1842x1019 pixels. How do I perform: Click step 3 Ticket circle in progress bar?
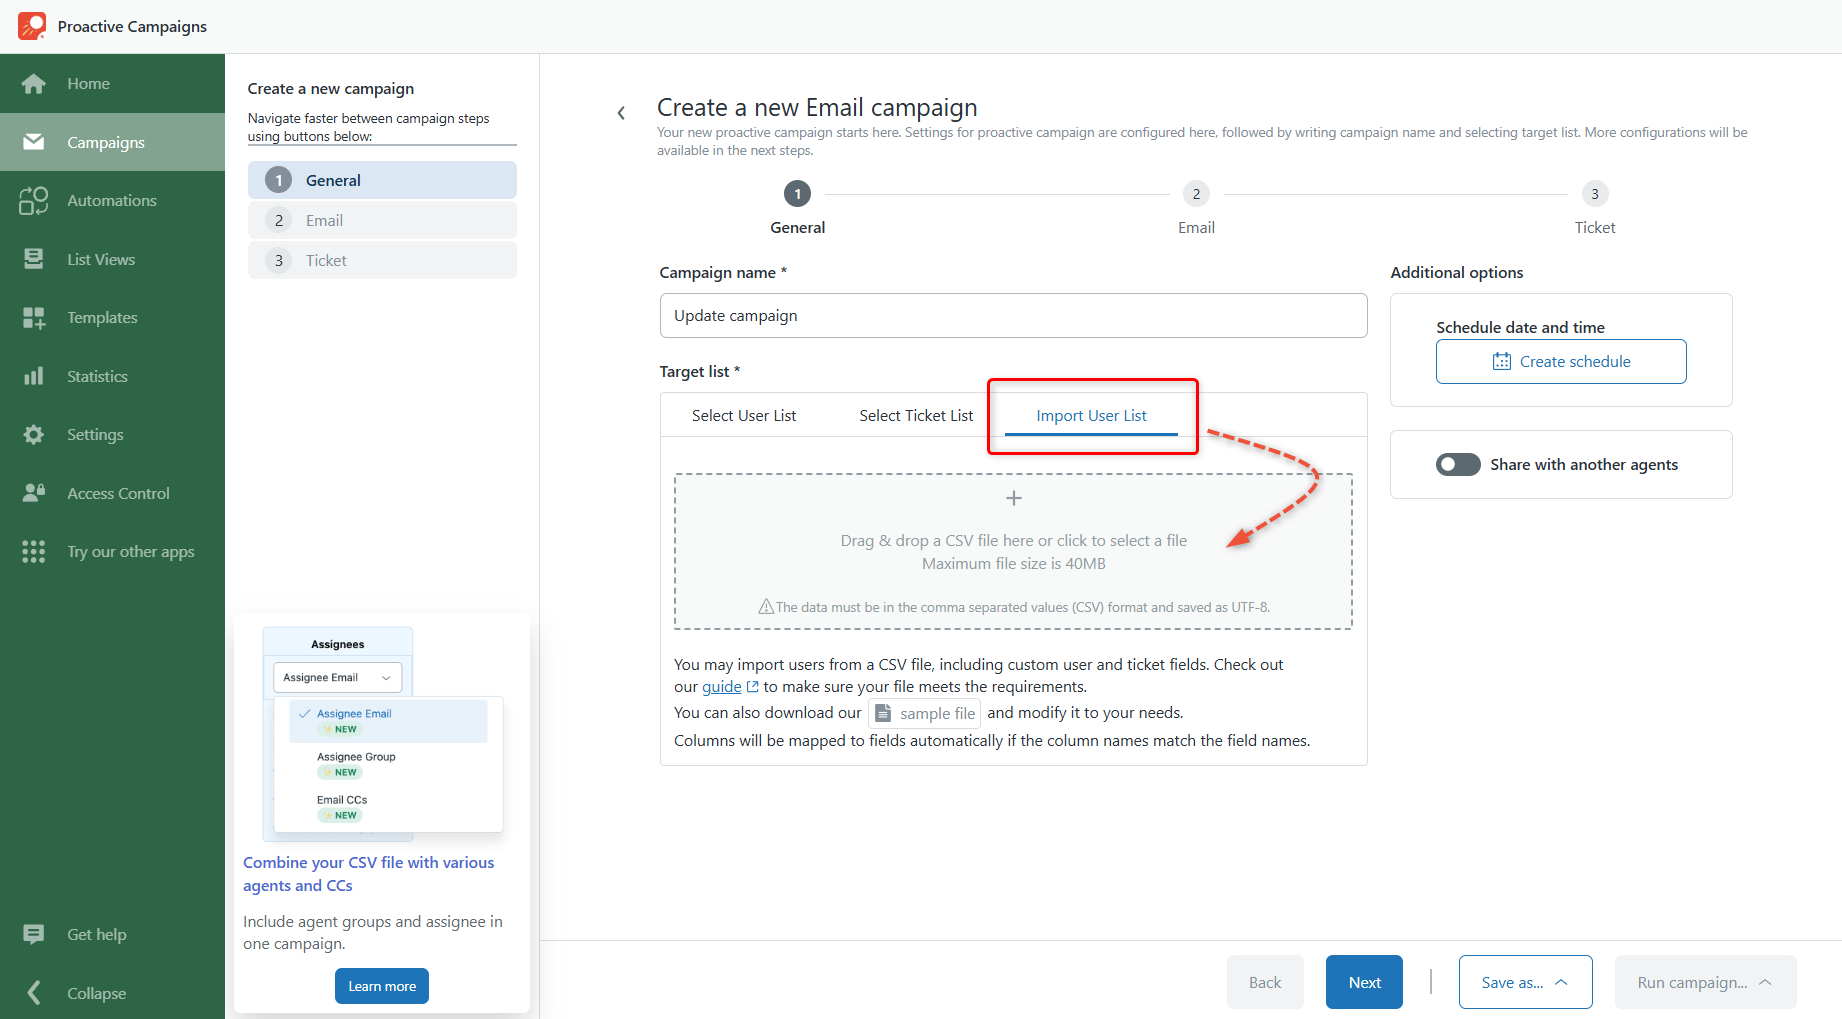[x=1595, y=194]
